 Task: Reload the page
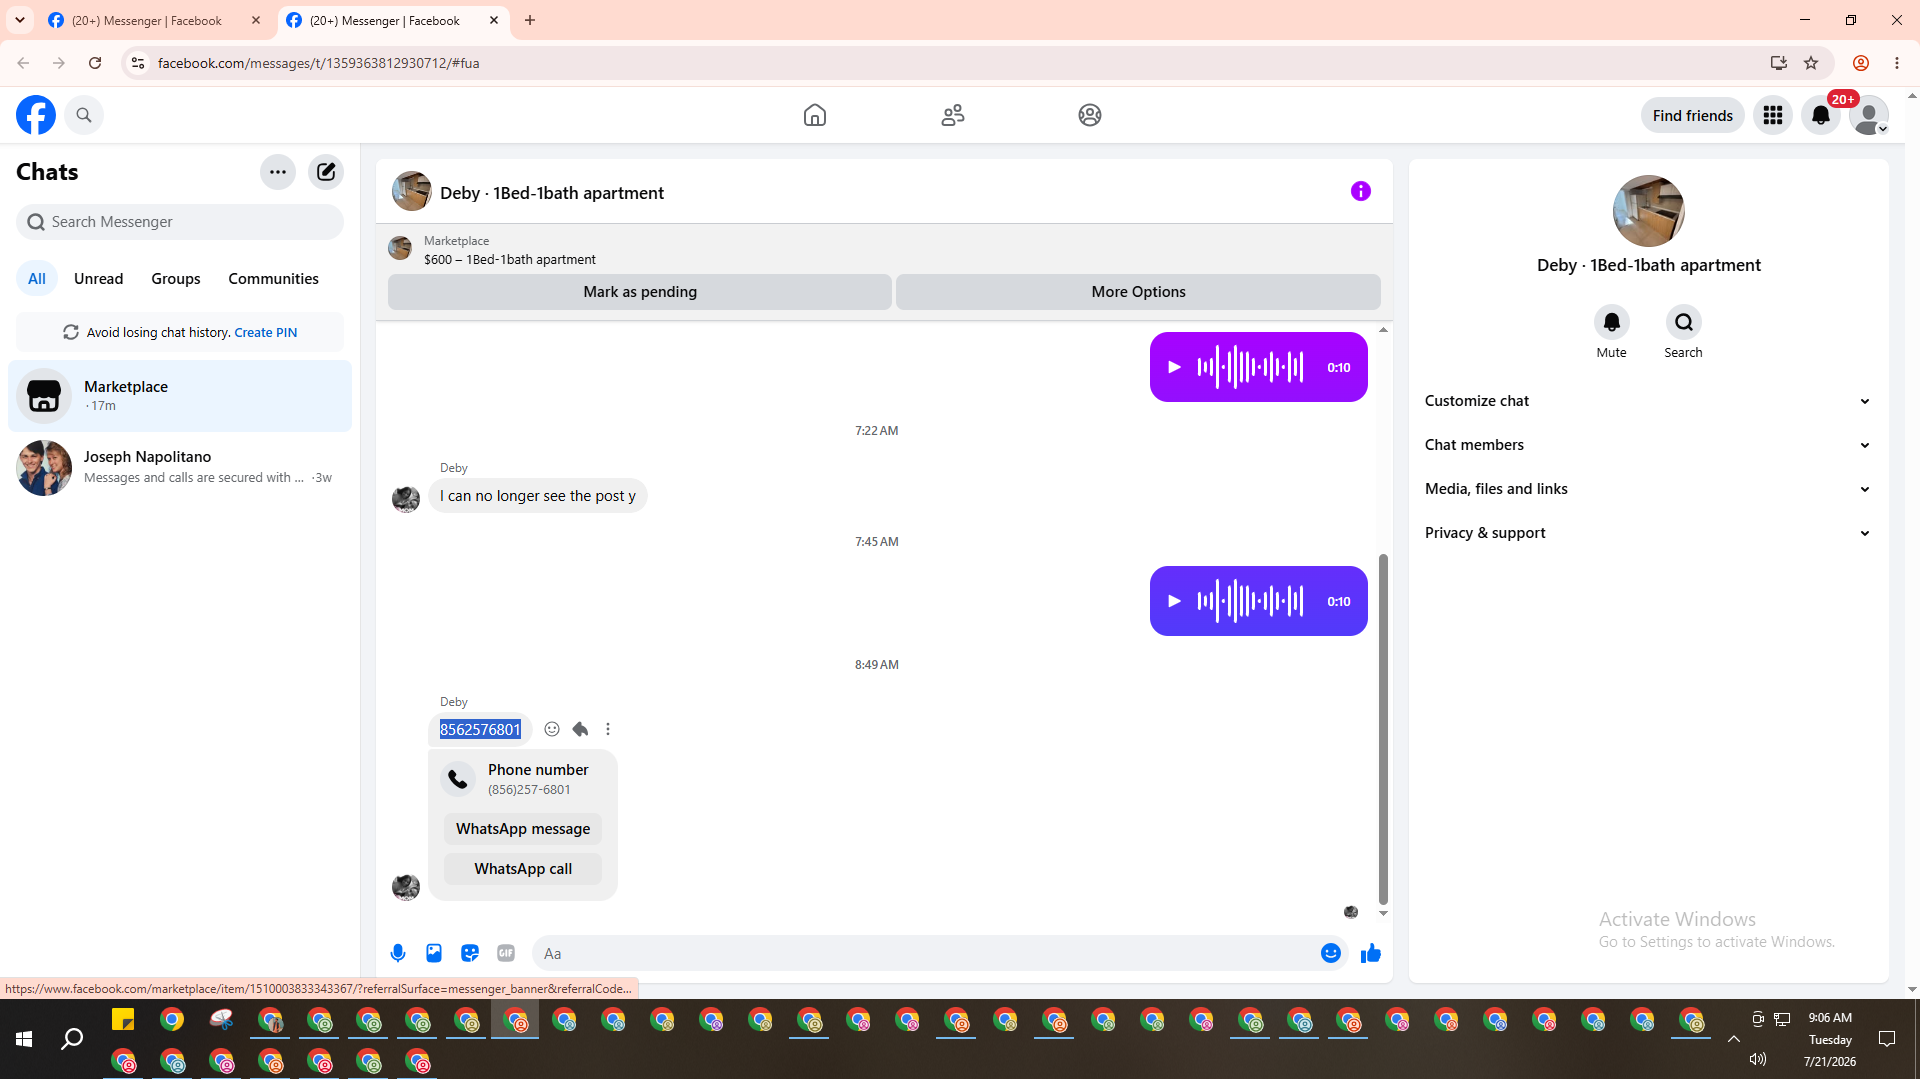95,63
